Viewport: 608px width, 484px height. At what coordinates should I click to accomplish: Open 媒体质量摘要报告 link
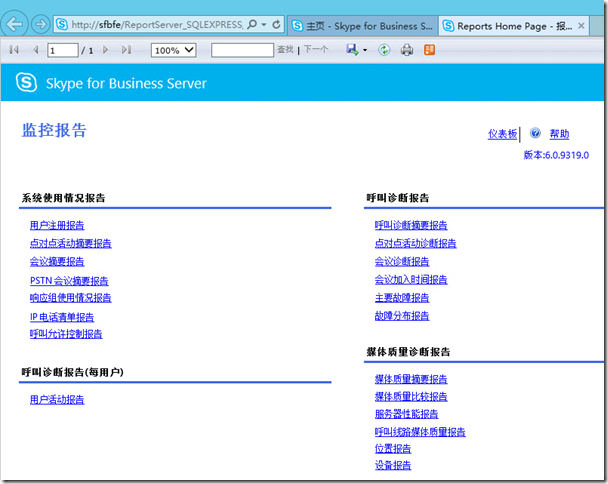click(x=411, y=379)
